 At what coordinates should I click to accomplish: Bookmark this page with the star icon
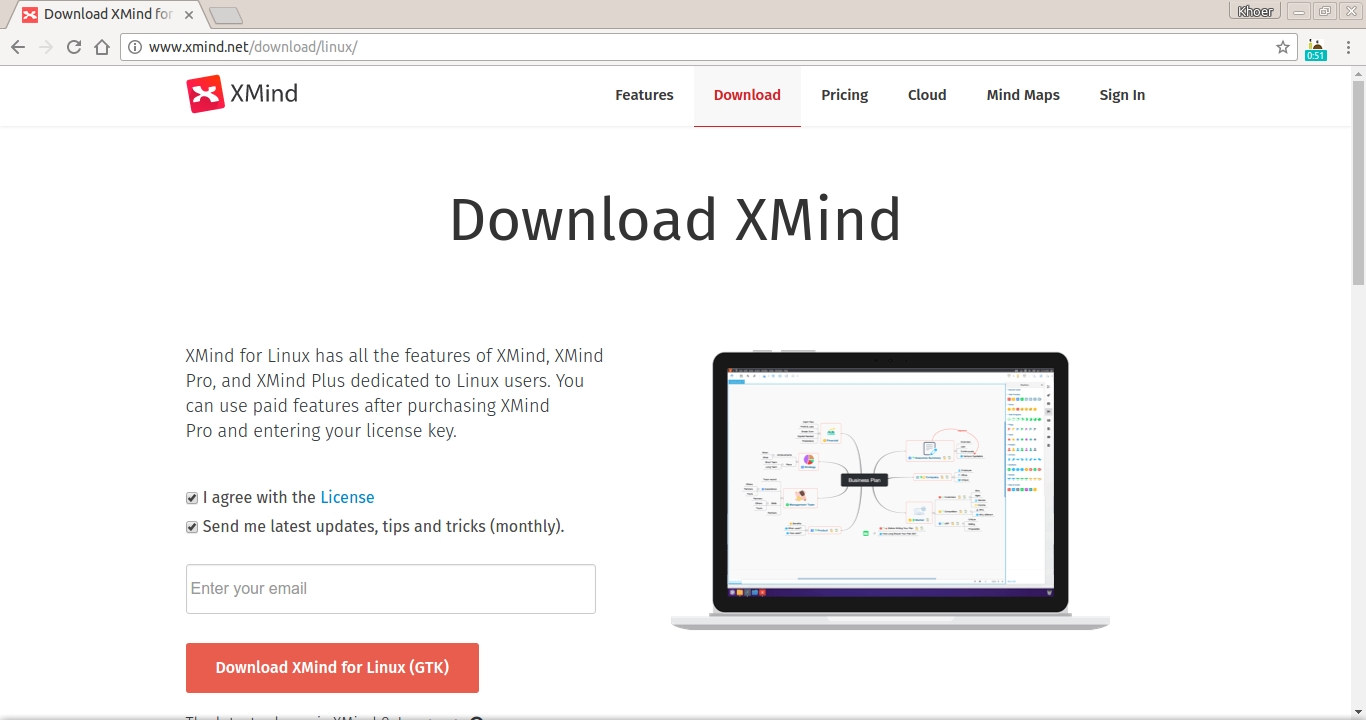pyautogui.click(x=1283, y=47)
